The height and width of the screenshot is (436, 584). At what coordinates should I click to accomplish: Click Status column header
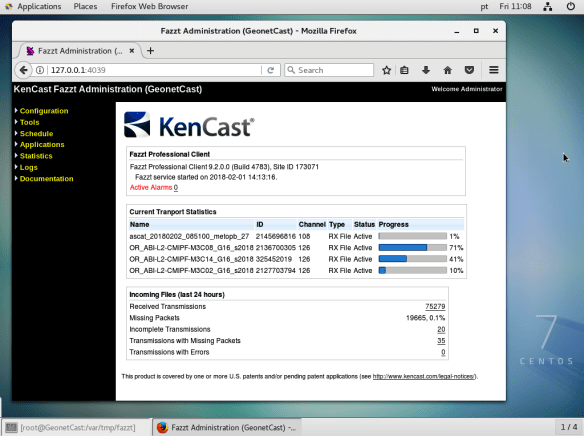(x=364, y=225)
